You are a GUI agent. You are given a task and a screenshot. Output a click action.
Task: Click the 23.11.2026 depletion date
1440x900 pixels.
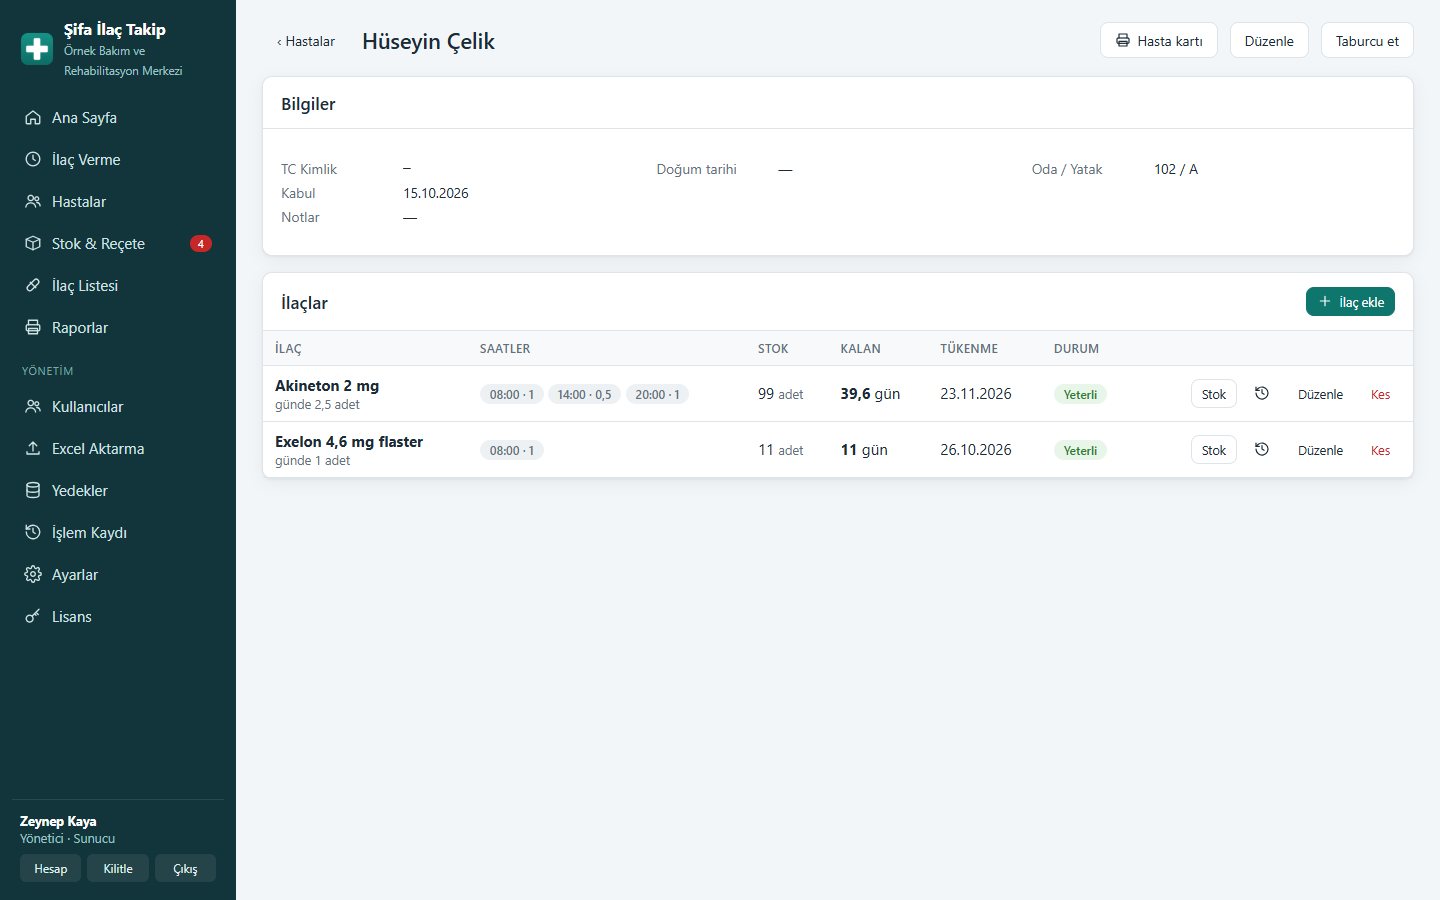pyautogui.click(x=976, y=394)
